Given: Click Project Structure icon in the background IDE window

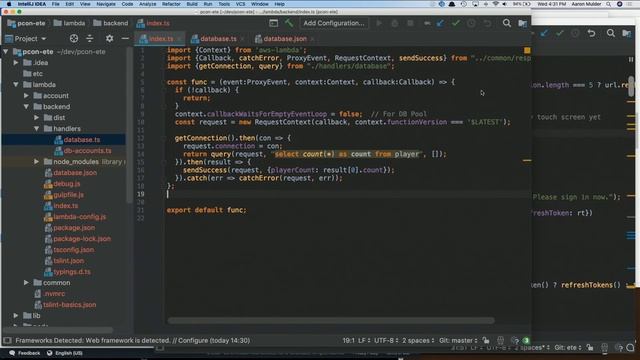Looking at the screenshot, I should tap(627, 33).
